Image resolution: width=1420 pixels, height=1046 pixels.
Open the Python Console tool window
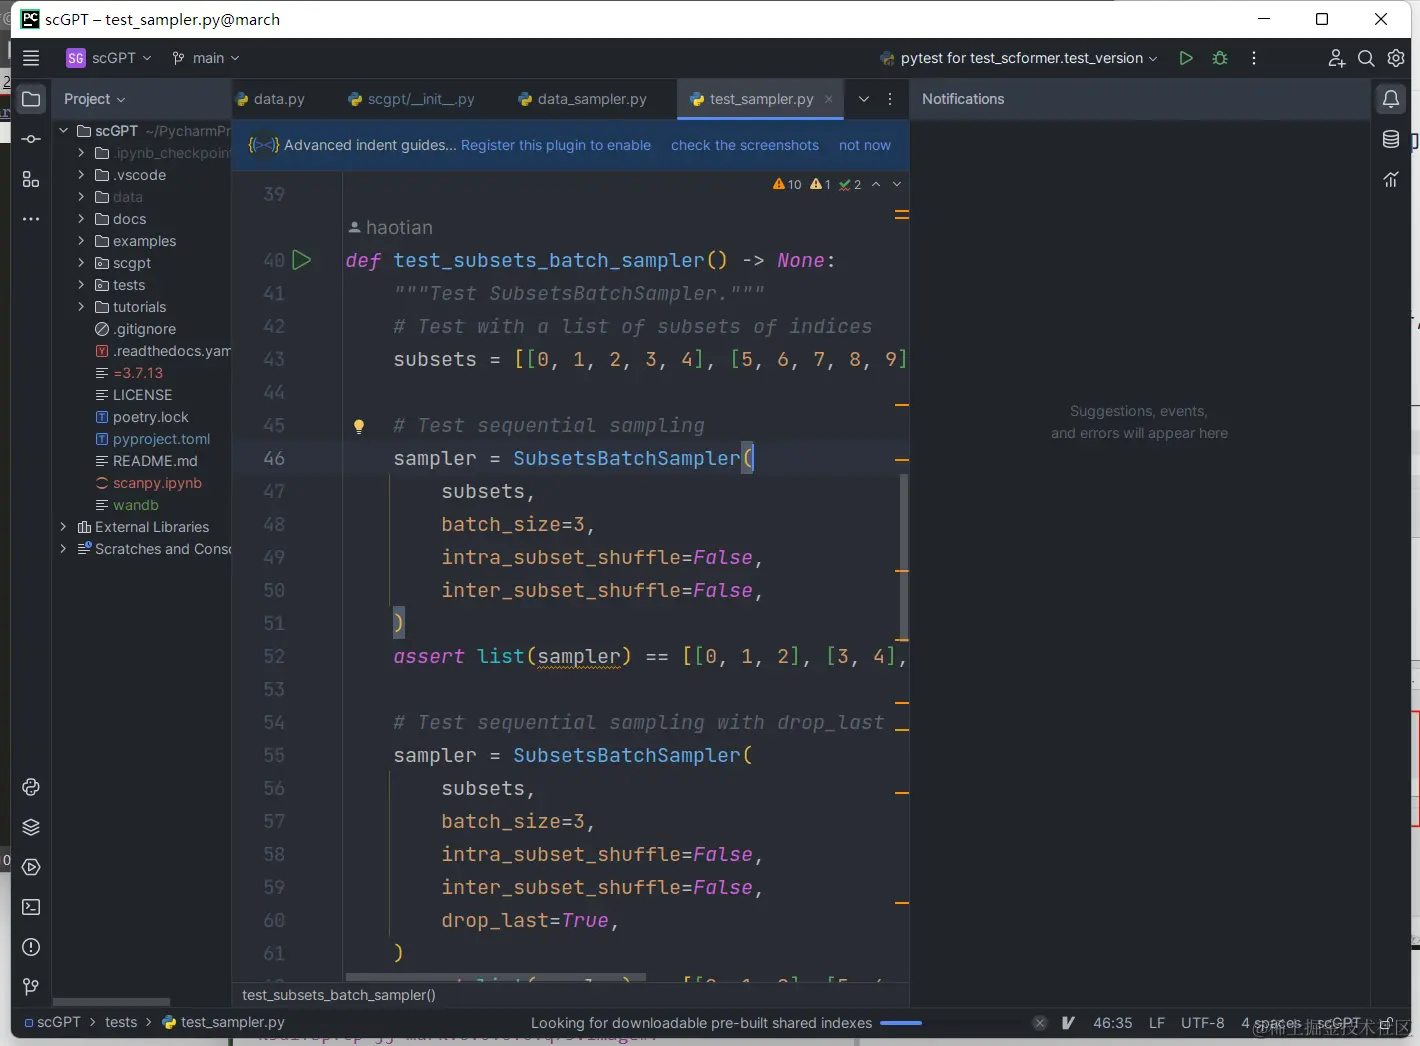(x=31, y=787)
